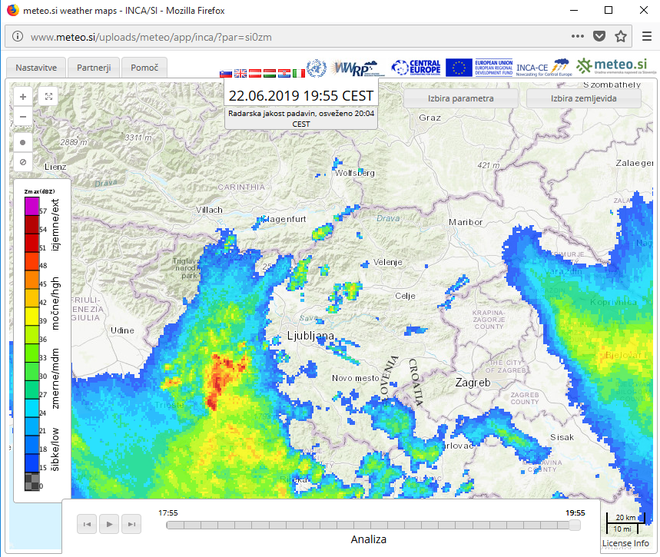
Task: Click the Villach map label
Action: coord(209,210)
